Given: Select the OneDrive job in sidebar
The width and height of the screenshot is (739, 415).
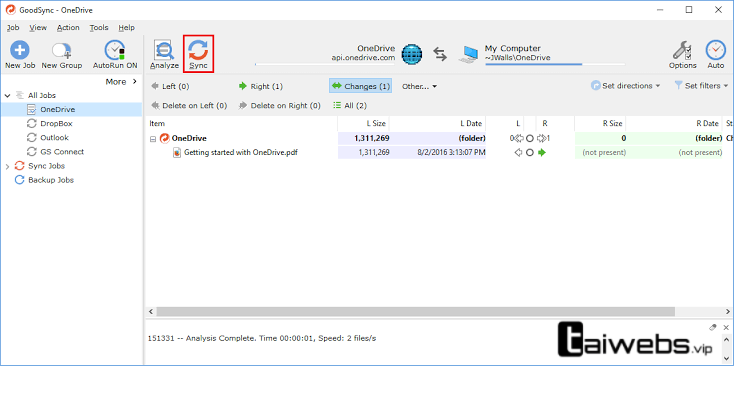Looking at the screenshot, I should point(72,109).
